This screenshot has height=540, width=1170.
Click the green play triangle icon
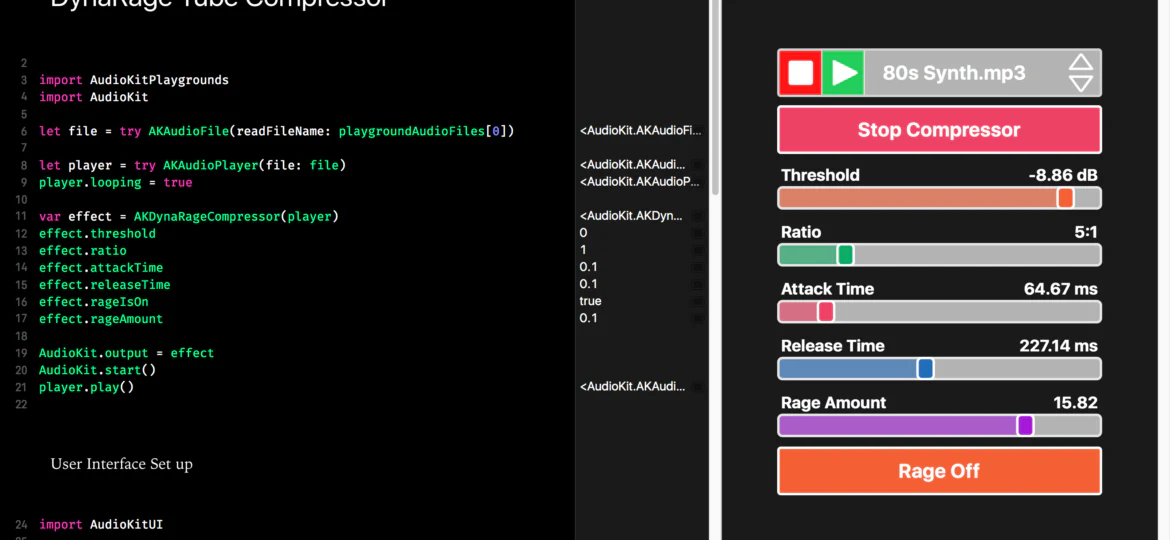[843, 73]
